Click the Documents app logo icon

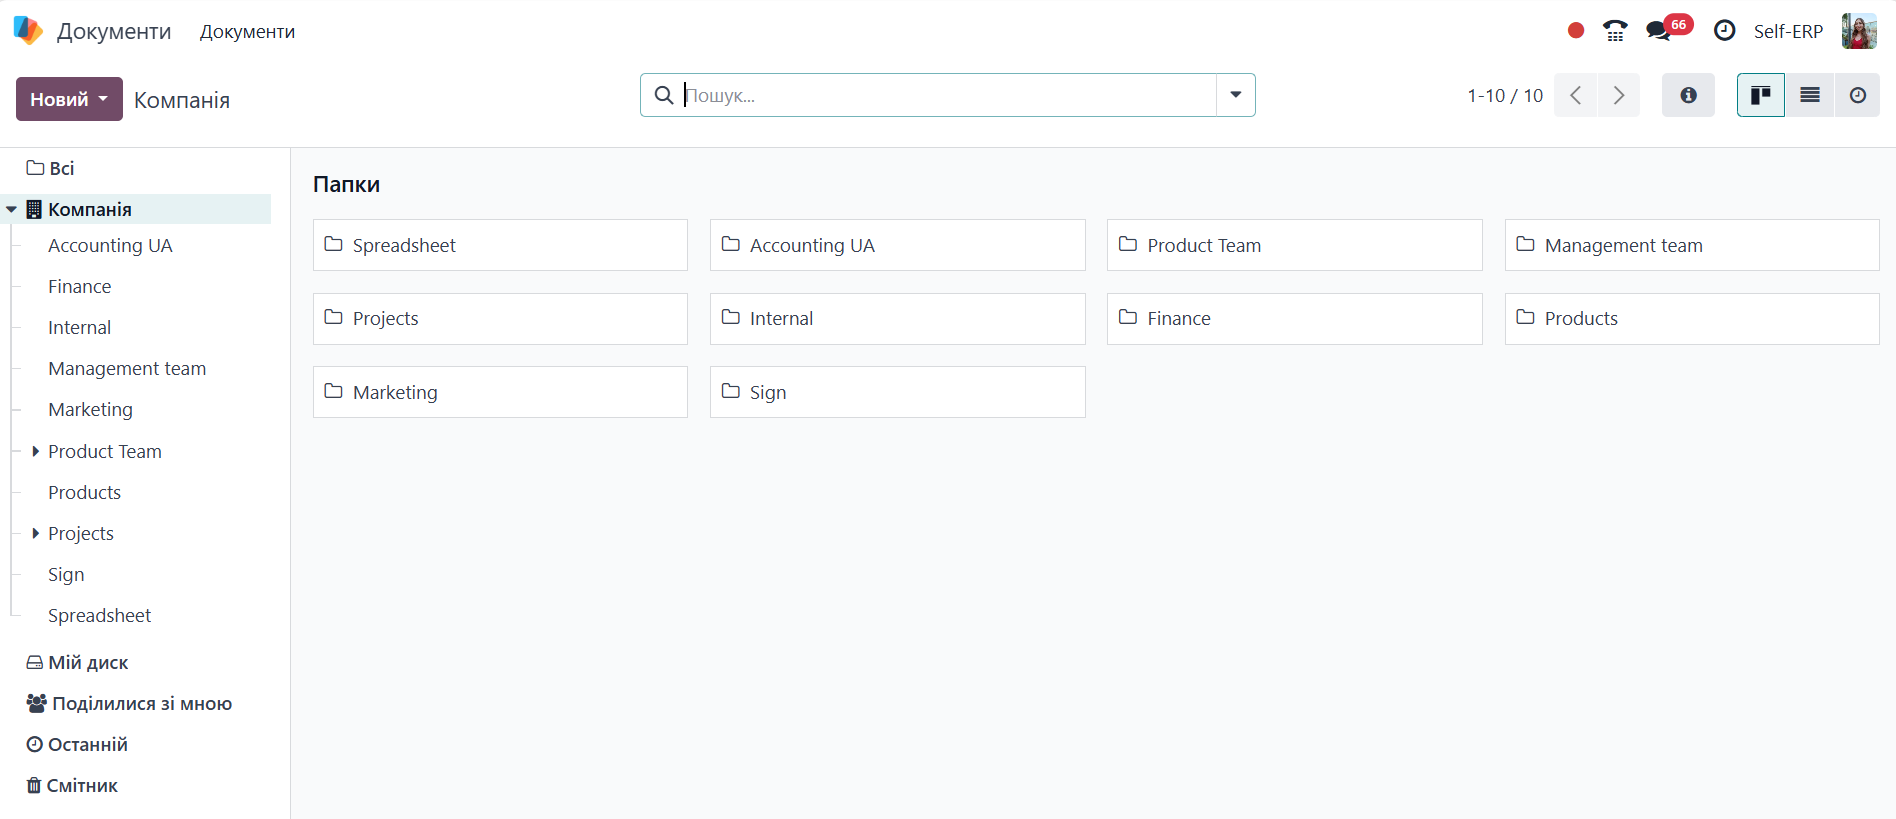[28, 30]
